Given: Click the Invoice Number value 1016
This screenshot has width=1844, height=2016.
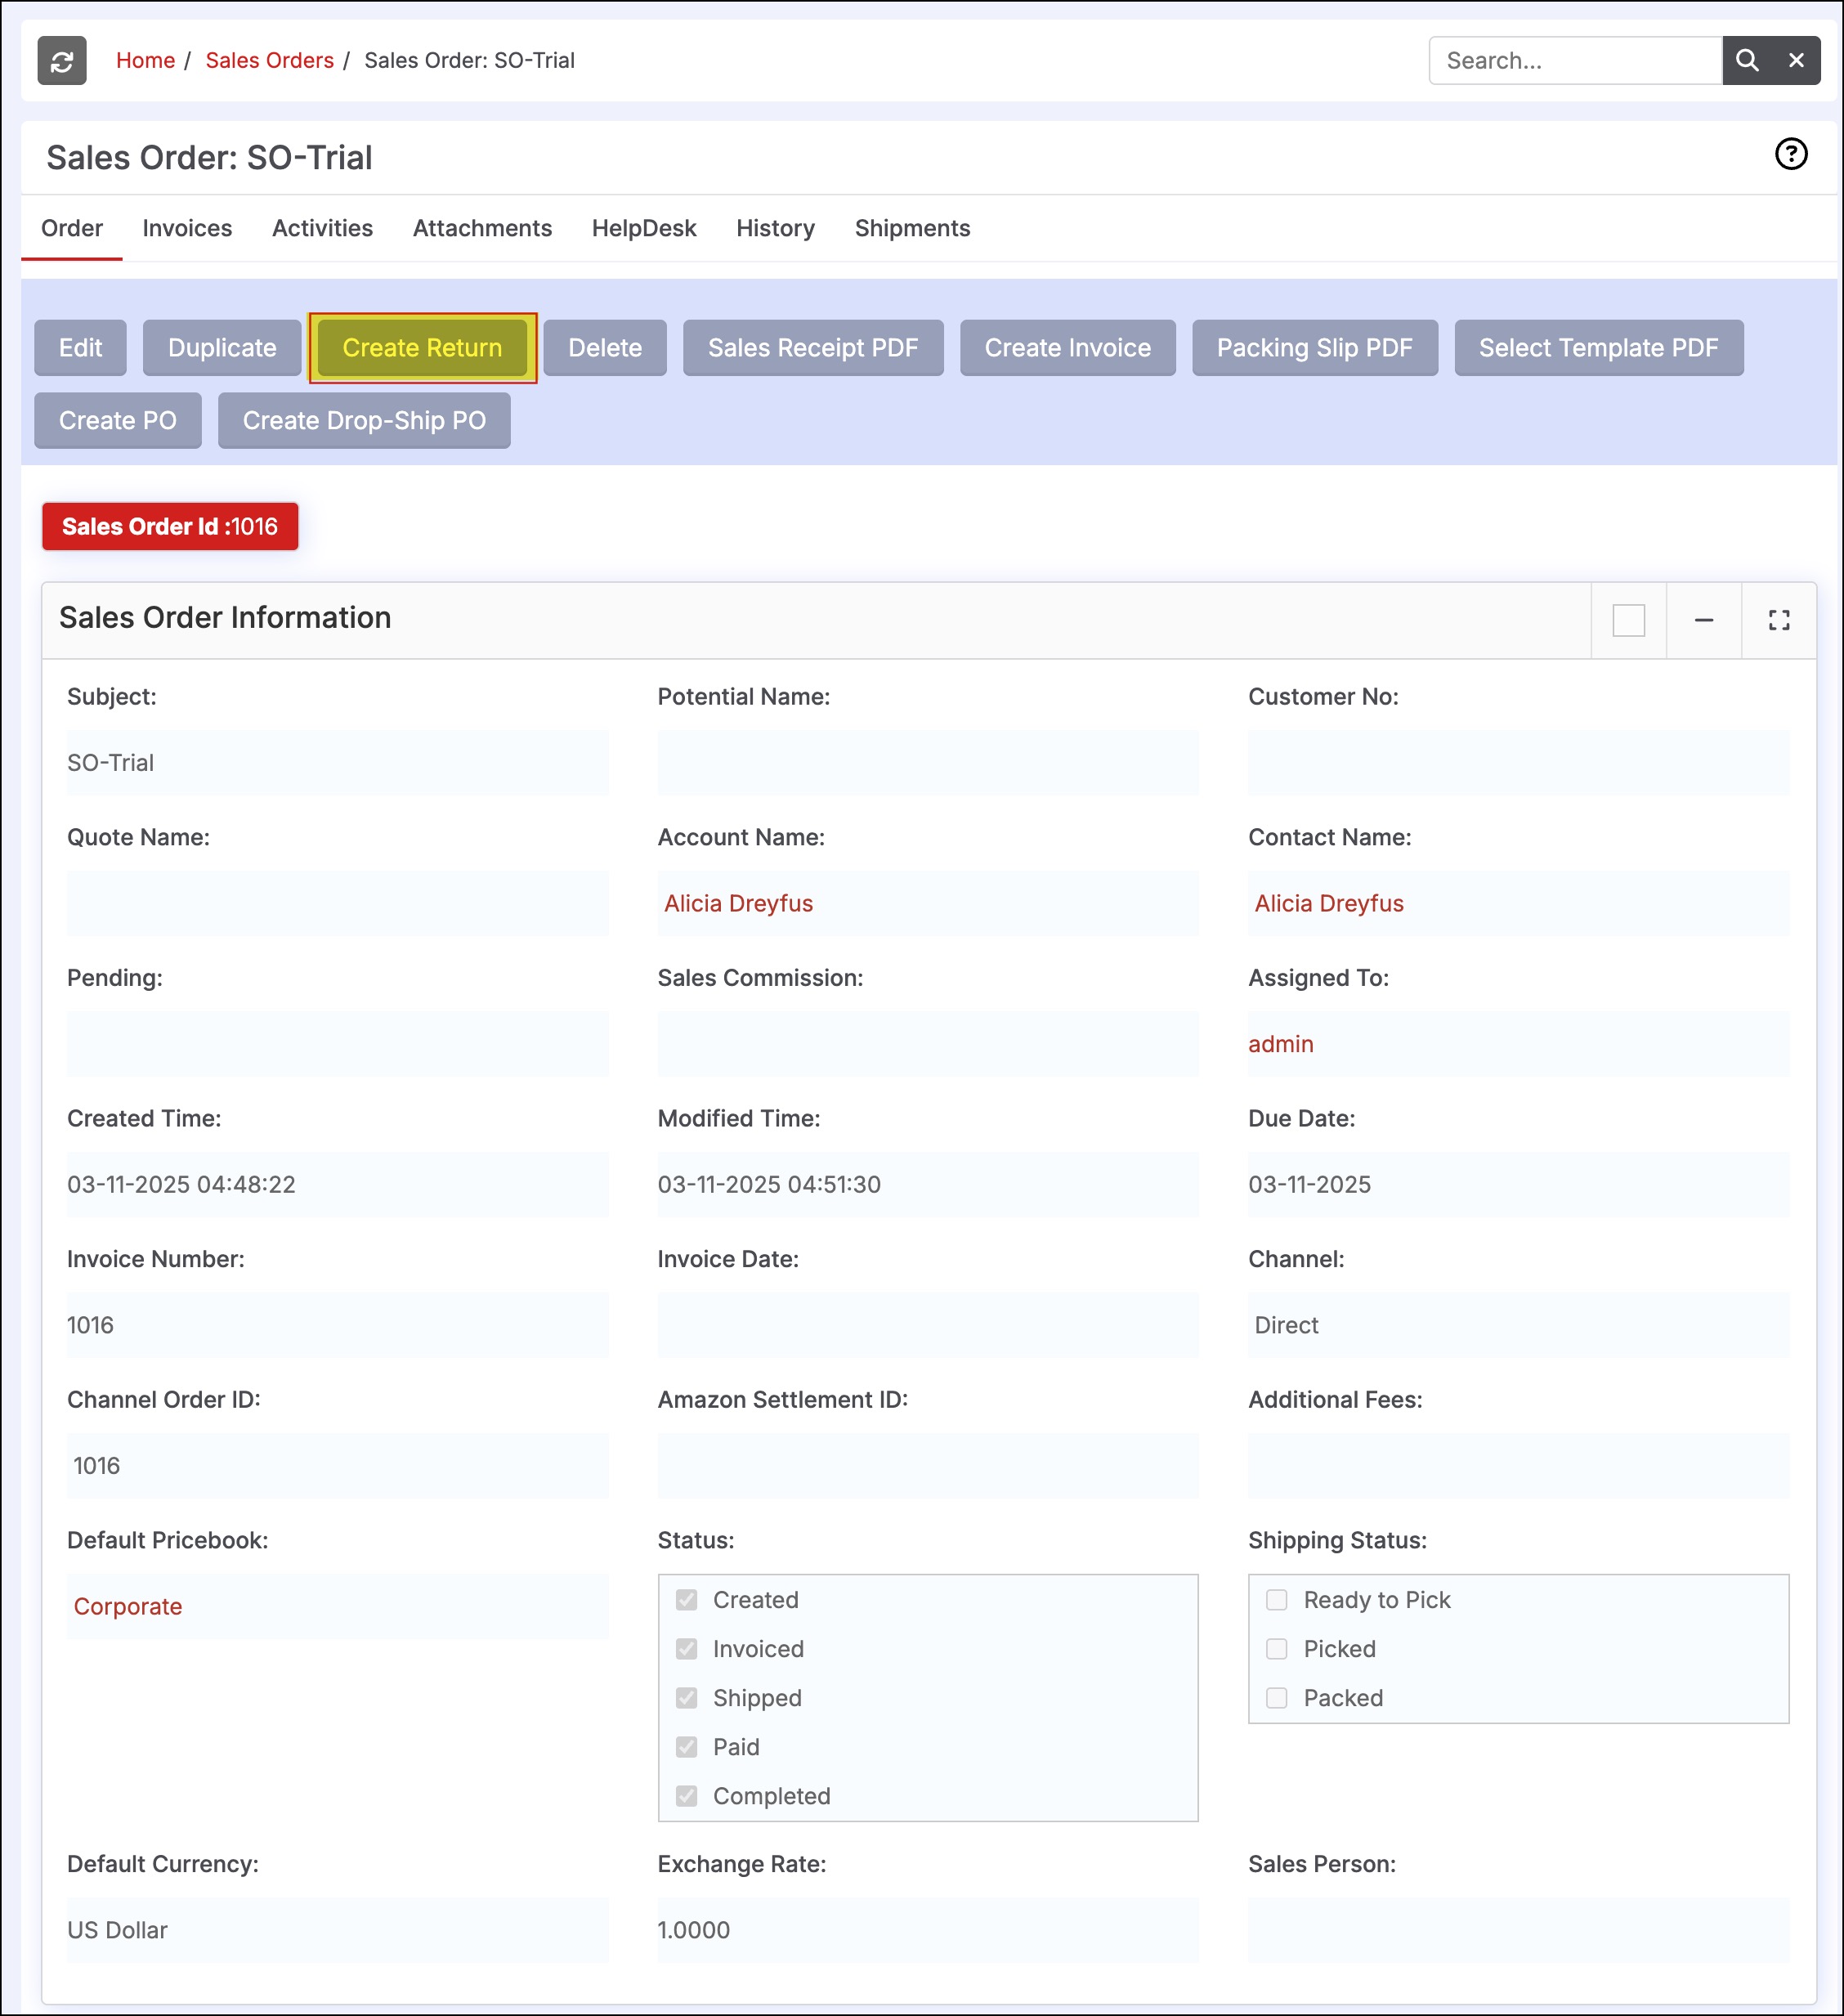Looking at the screenshot, I should tap(90, 1325).
